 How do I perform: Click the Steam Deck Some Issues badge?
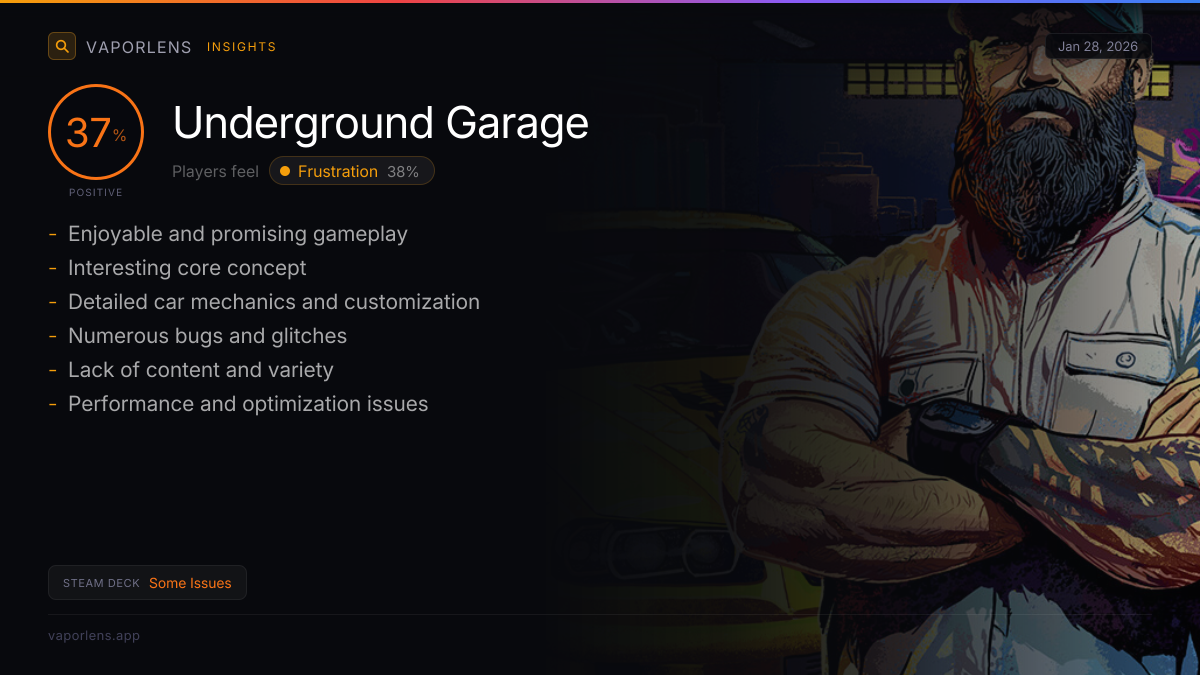tap(147, 583)
